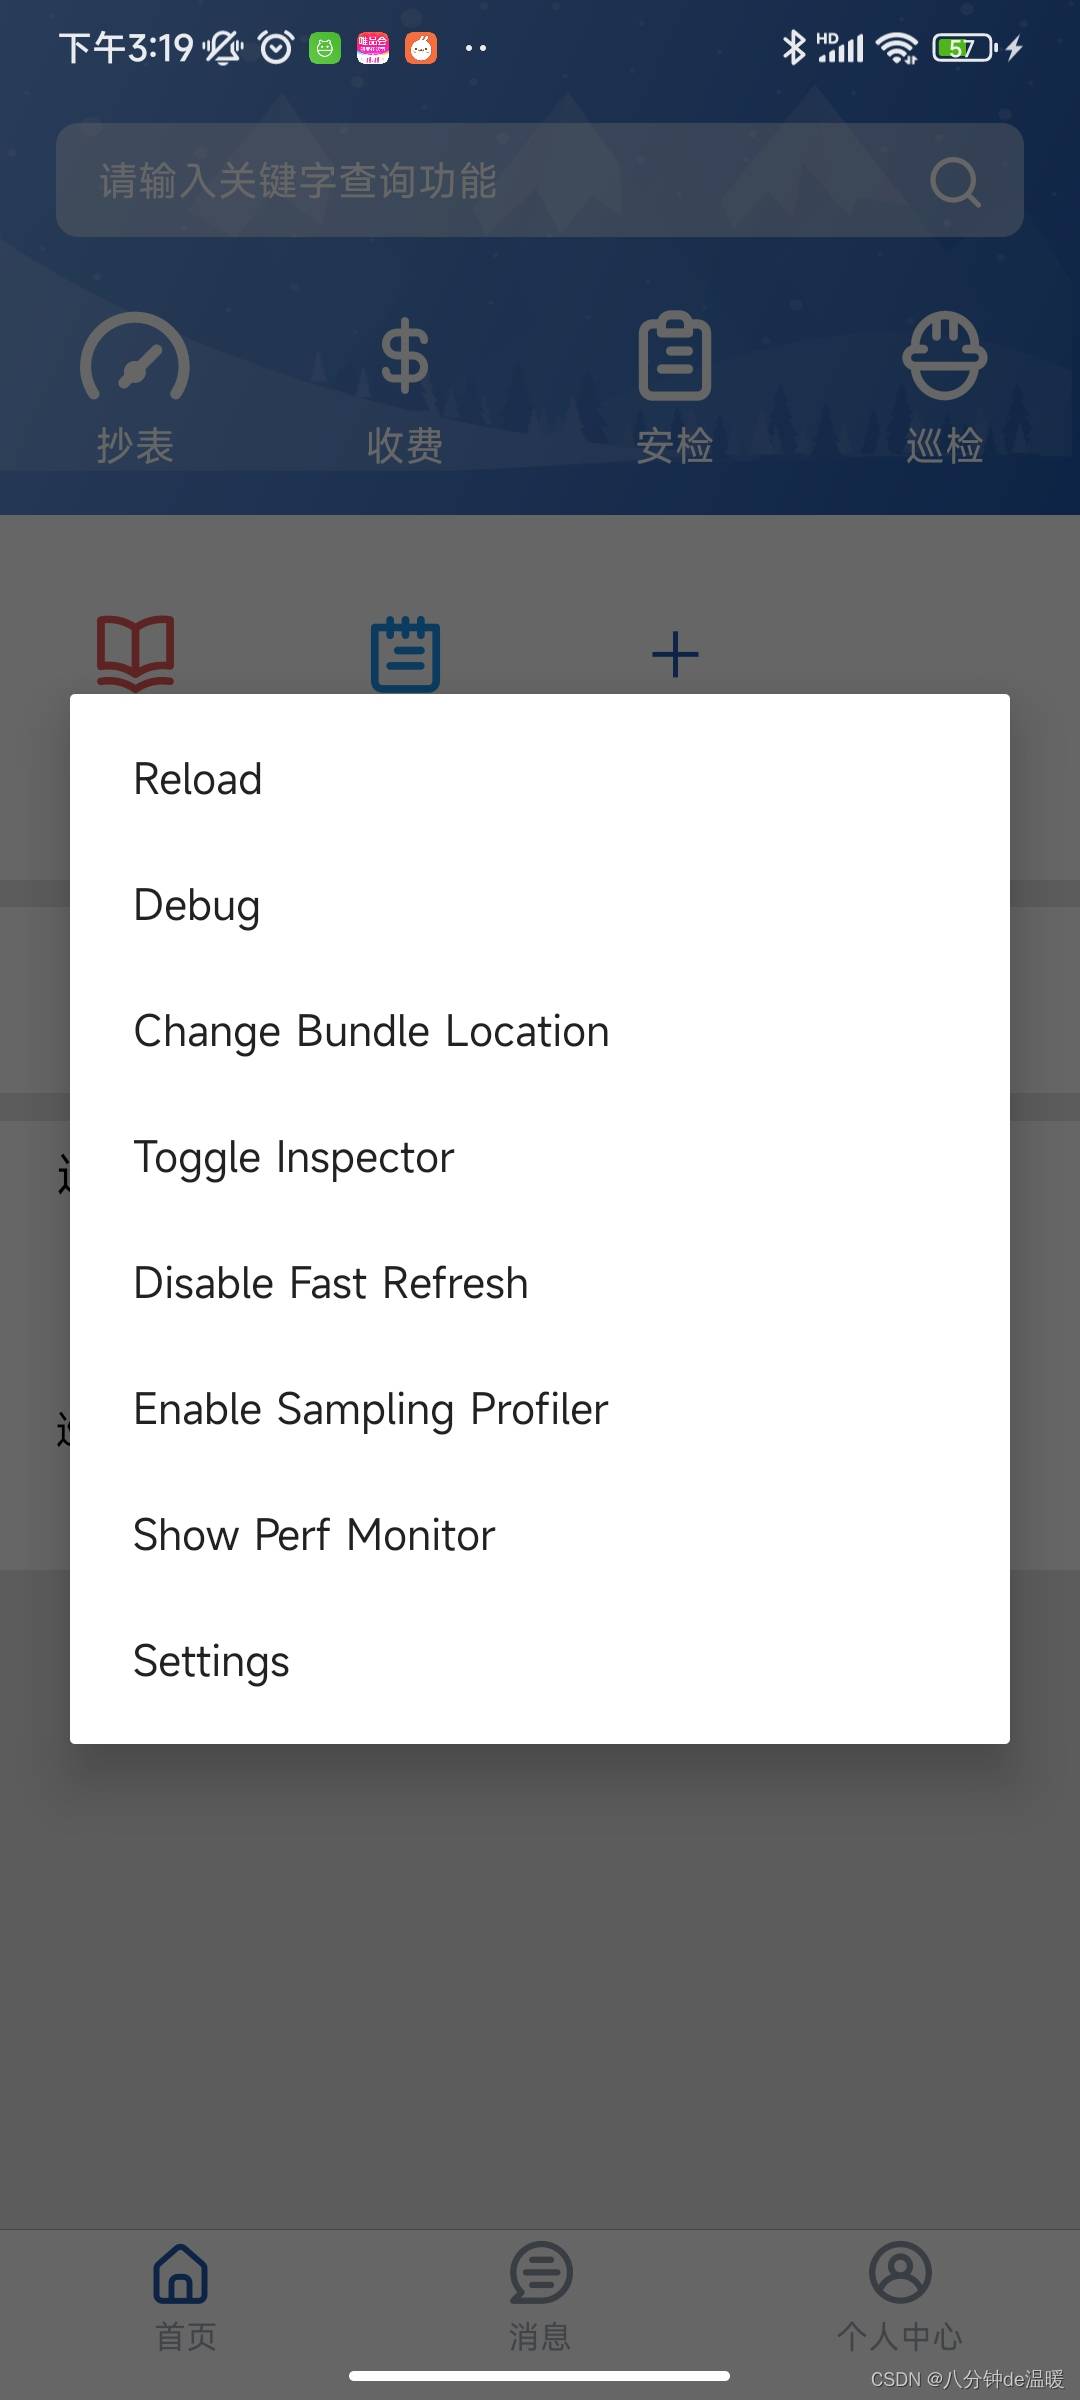Tap the search magnifier icon
The height and width of the screenshot is (2400, 1080).
pos(955,181)
